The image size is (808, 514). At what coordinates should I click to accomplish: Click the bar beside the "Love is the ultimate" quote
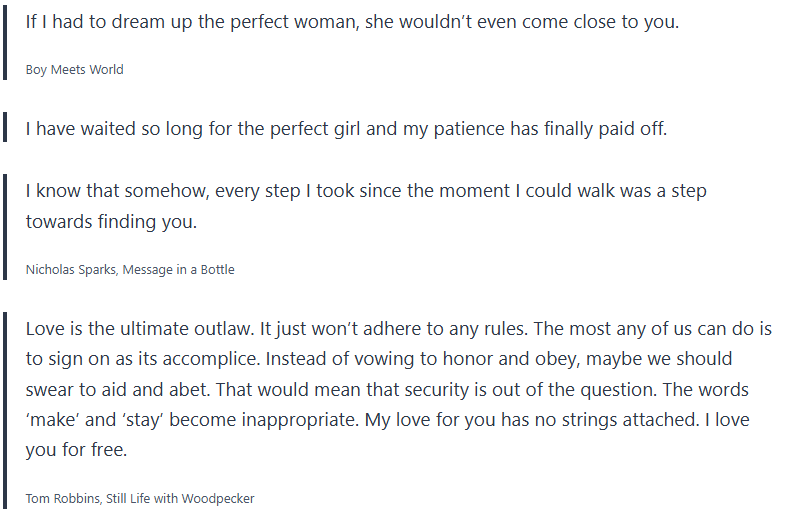click(5, 411)
